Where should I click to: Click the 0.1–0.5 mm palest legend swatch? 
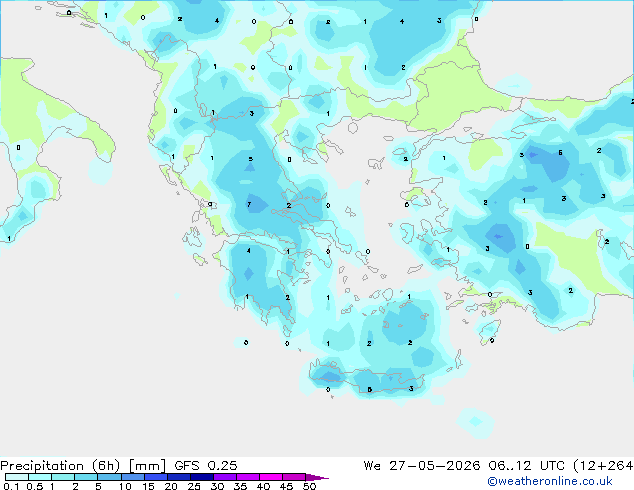click(x=17, y=477)
